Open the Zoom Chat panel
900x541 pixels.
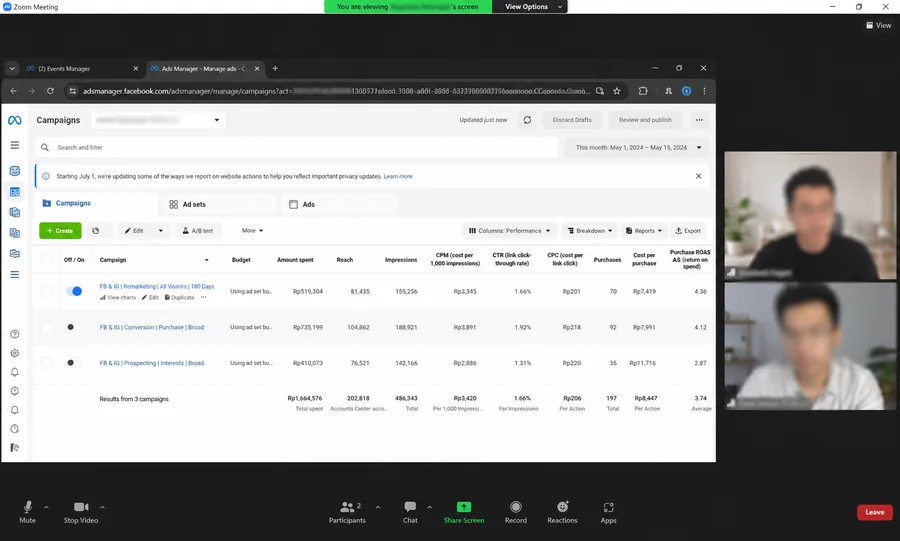(x=410, y=512)
